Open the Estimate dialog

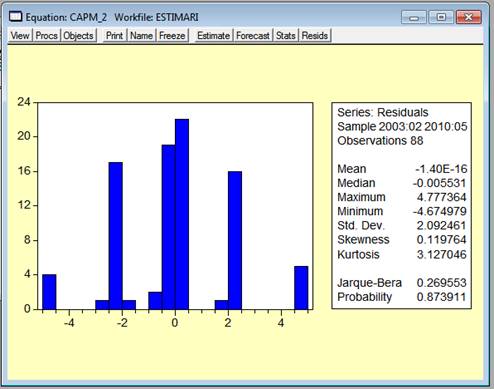point(213,35)
